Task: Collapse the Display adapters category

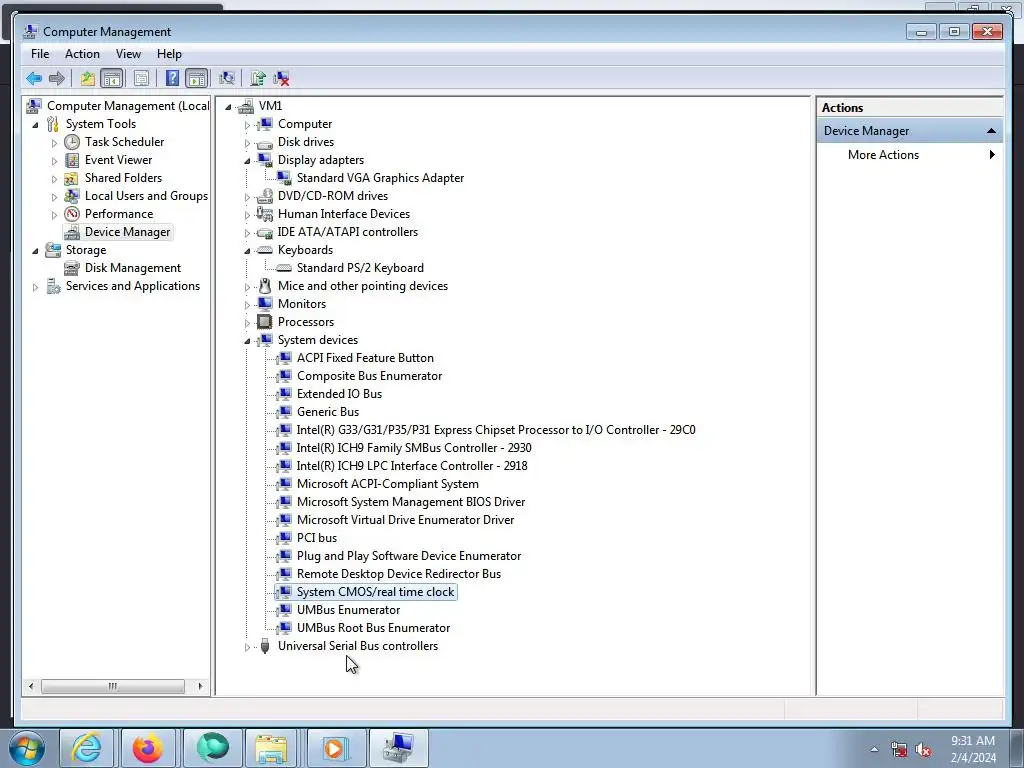Action: [248, 161]
